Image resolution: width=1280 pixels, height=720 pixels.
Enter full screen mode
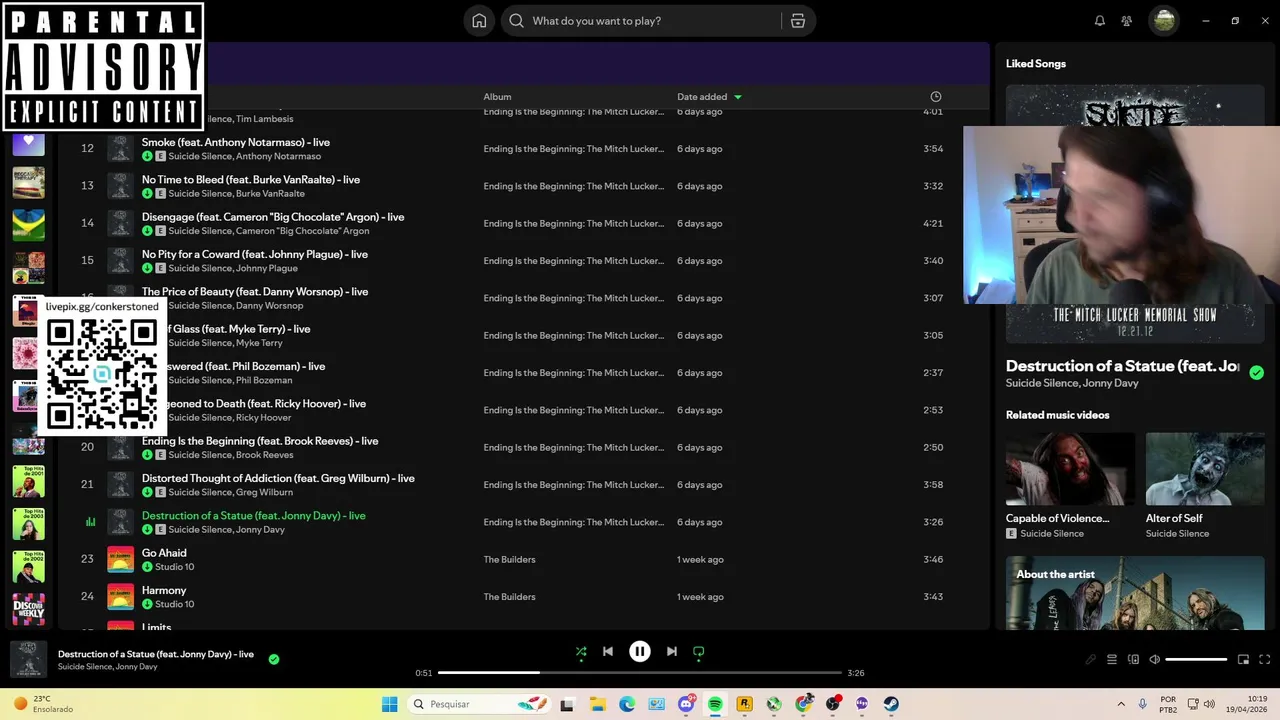(x=1264, y=660)
